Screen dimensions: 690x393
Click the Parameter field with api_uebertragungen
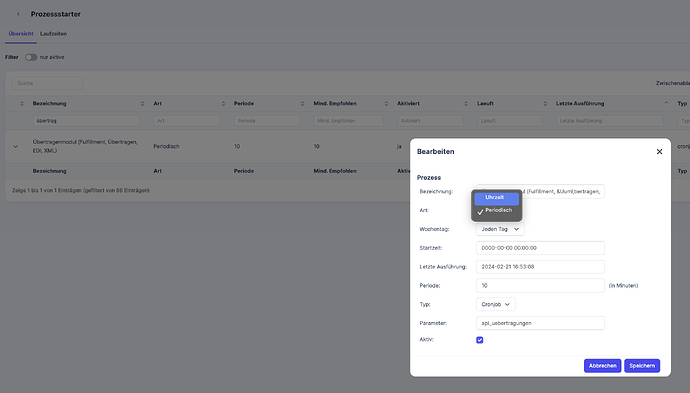[540, 323]
